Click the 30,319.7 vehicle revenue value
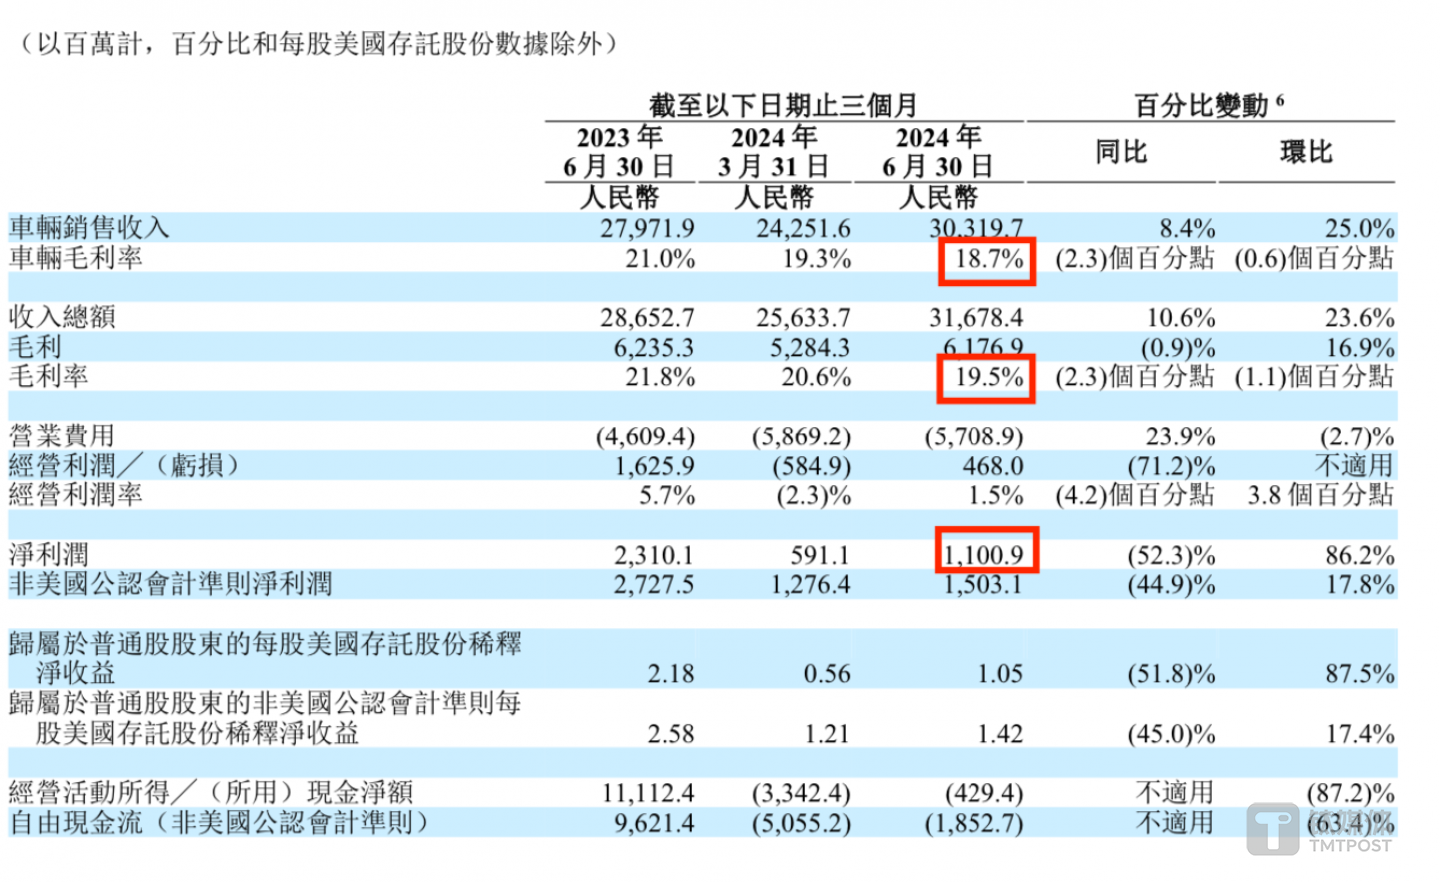 click(x=975, y=227)
